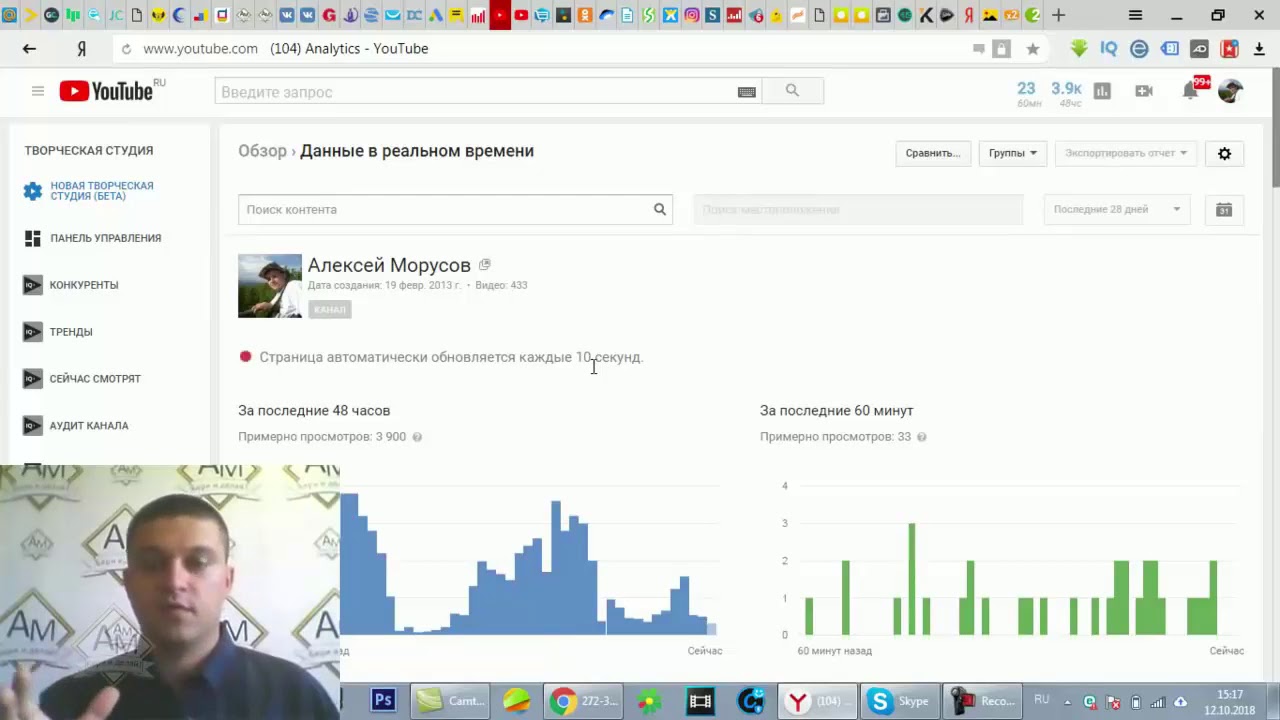Screen dimensions: 1280x720
Task: Click the channel avatar thumbnail
Action: [x=270, y=286]
